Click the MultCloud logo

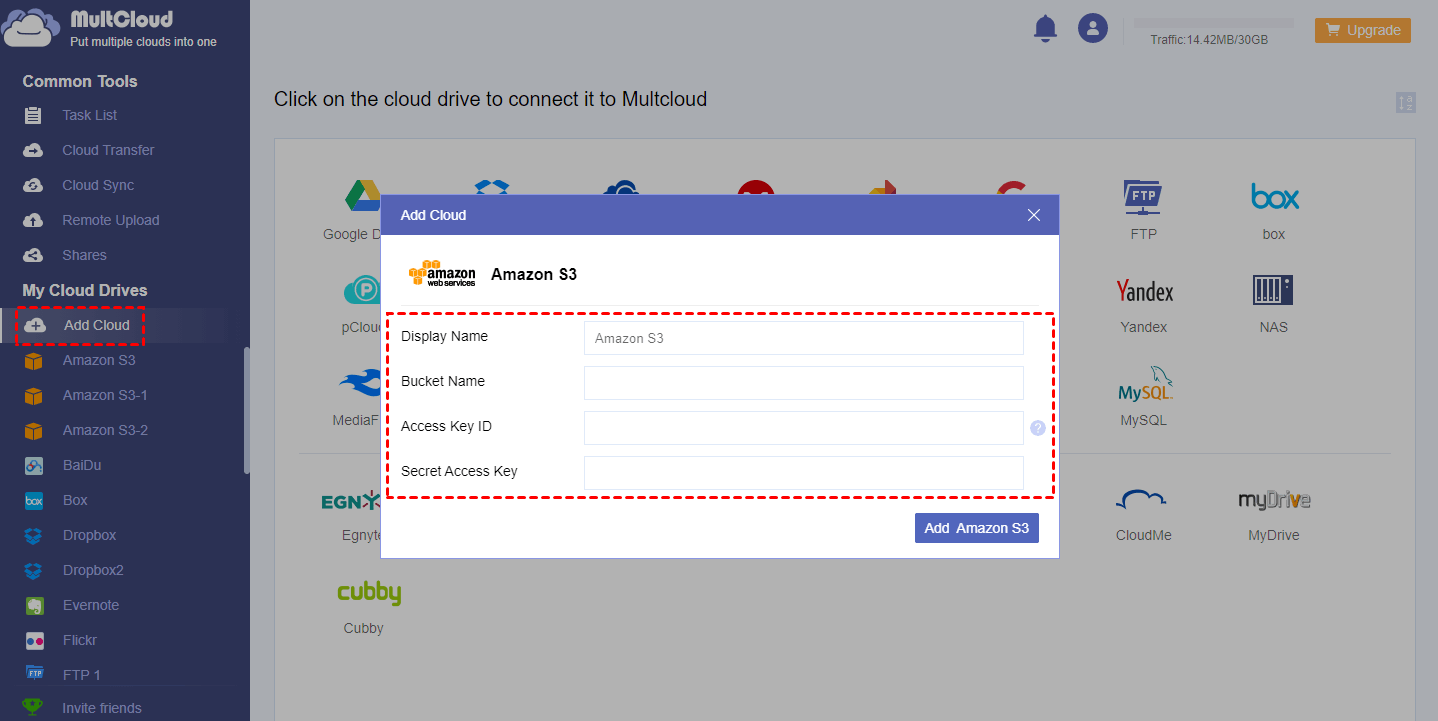[110, 28]
